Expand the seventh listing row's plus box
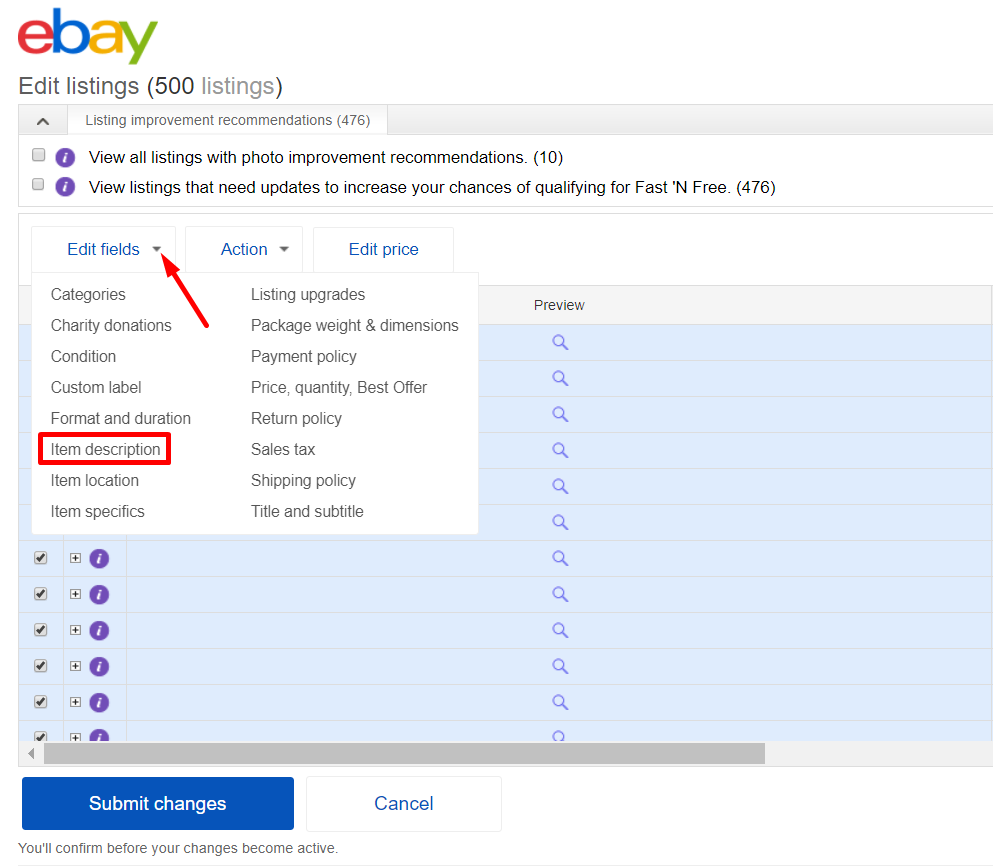 click(75, 558)
